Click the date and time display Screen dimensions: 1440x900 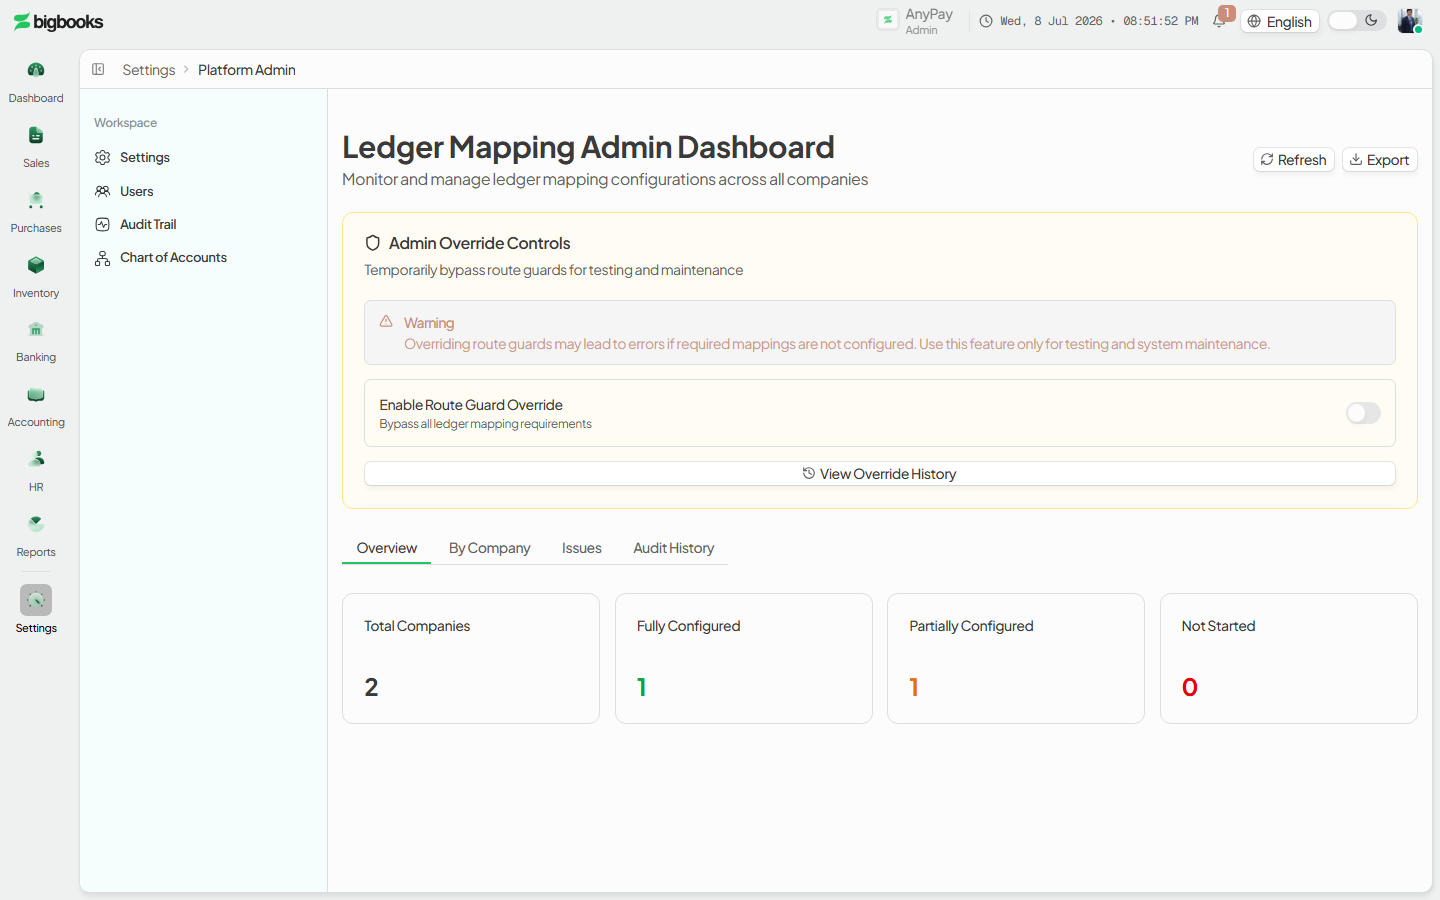pos(1099,21)
